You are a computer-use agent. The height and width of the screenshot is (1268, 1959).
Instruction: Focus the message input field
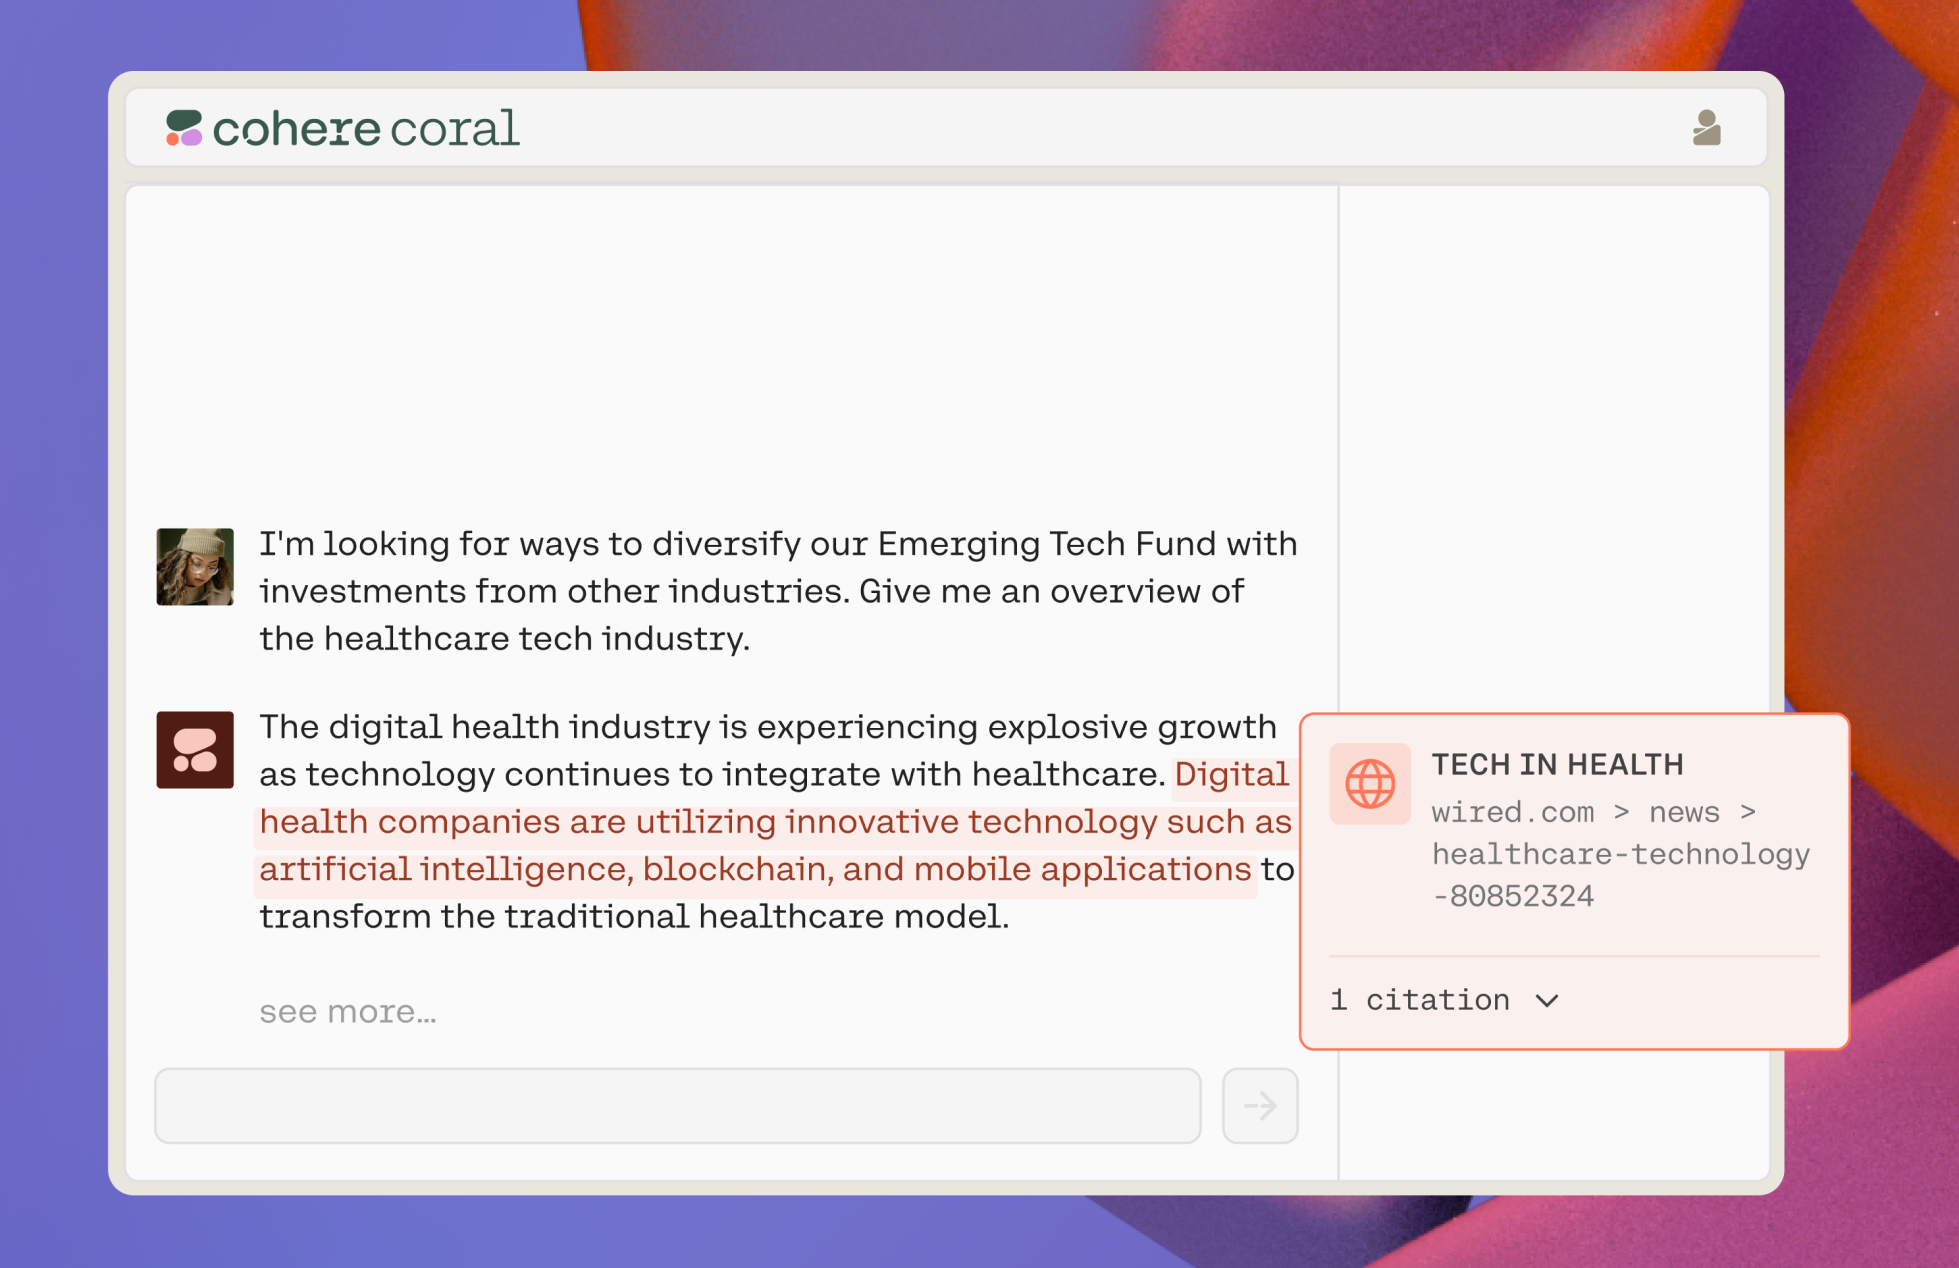tap(677, 1105)
